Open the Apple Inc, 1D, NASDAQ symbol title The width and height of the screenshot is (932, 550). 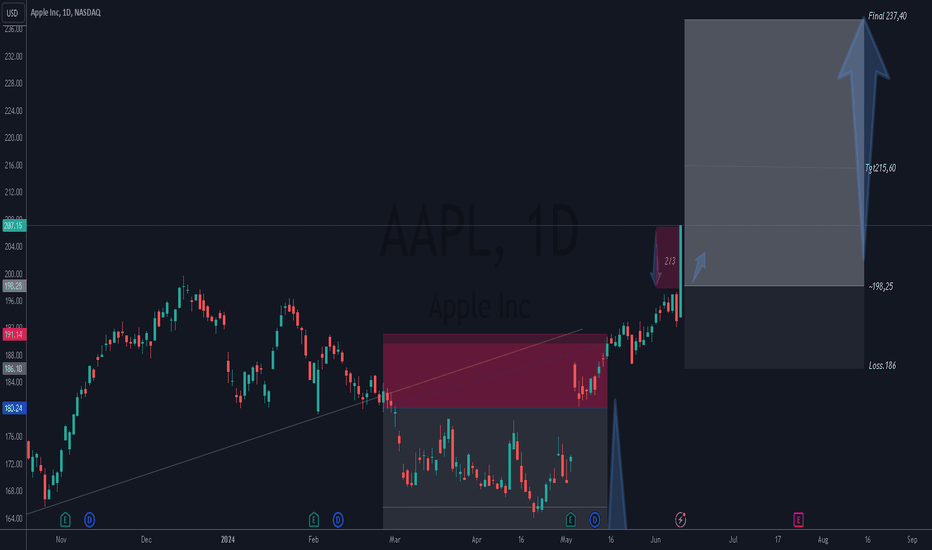tap(65, 12)
